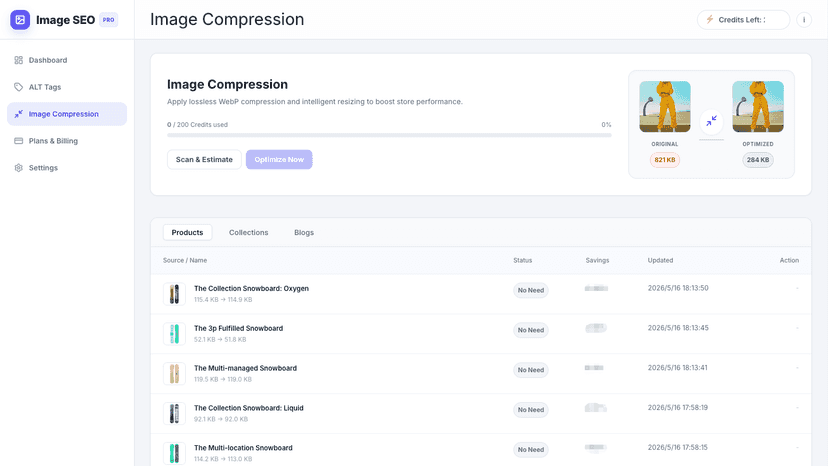Click the No Need status for 3p Fulfilled row
Image resolution: width=828 pixels, height=466 pixels.
click(x=531, y=330)
